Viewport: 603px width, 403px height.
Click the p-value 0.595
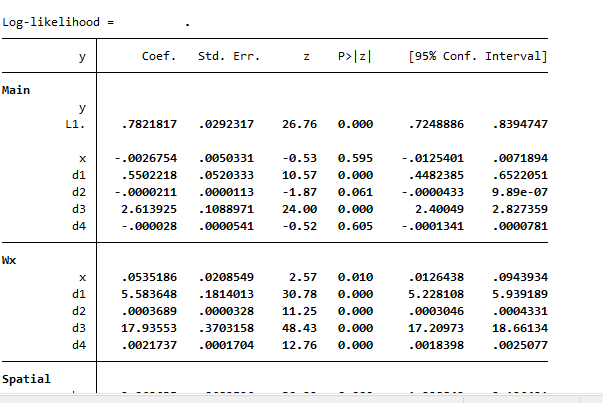355,158
